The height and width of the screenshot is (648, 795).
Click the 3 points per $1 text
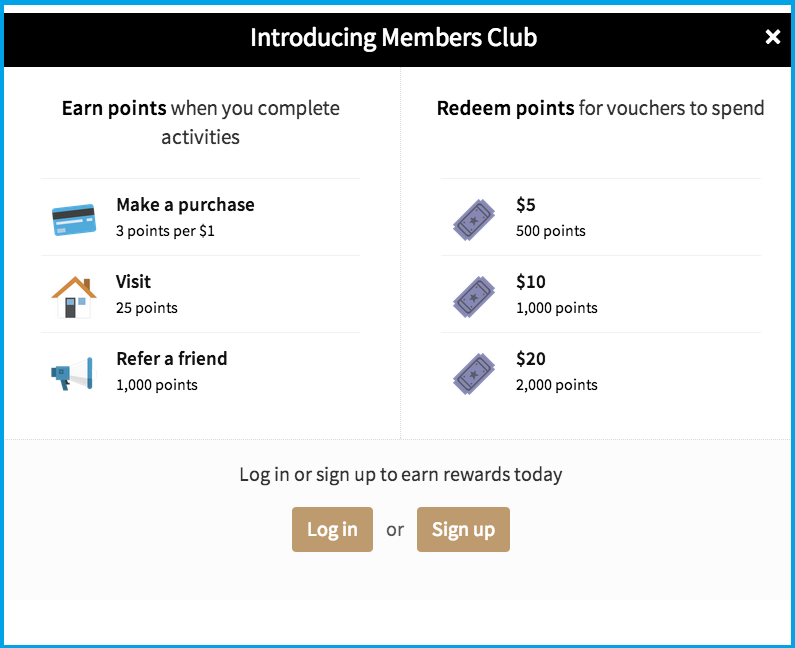coord(165,231)
